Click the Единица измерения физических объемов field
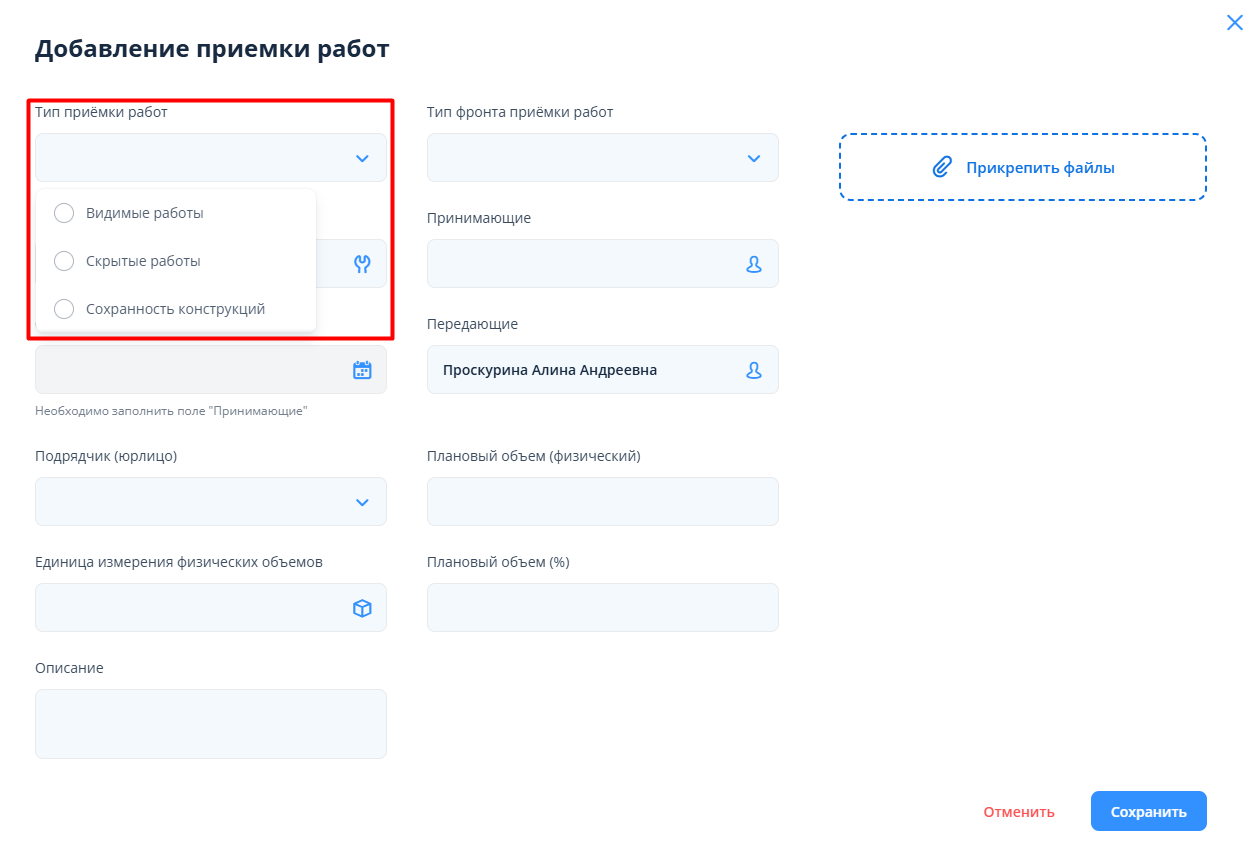 pos(190,608)
